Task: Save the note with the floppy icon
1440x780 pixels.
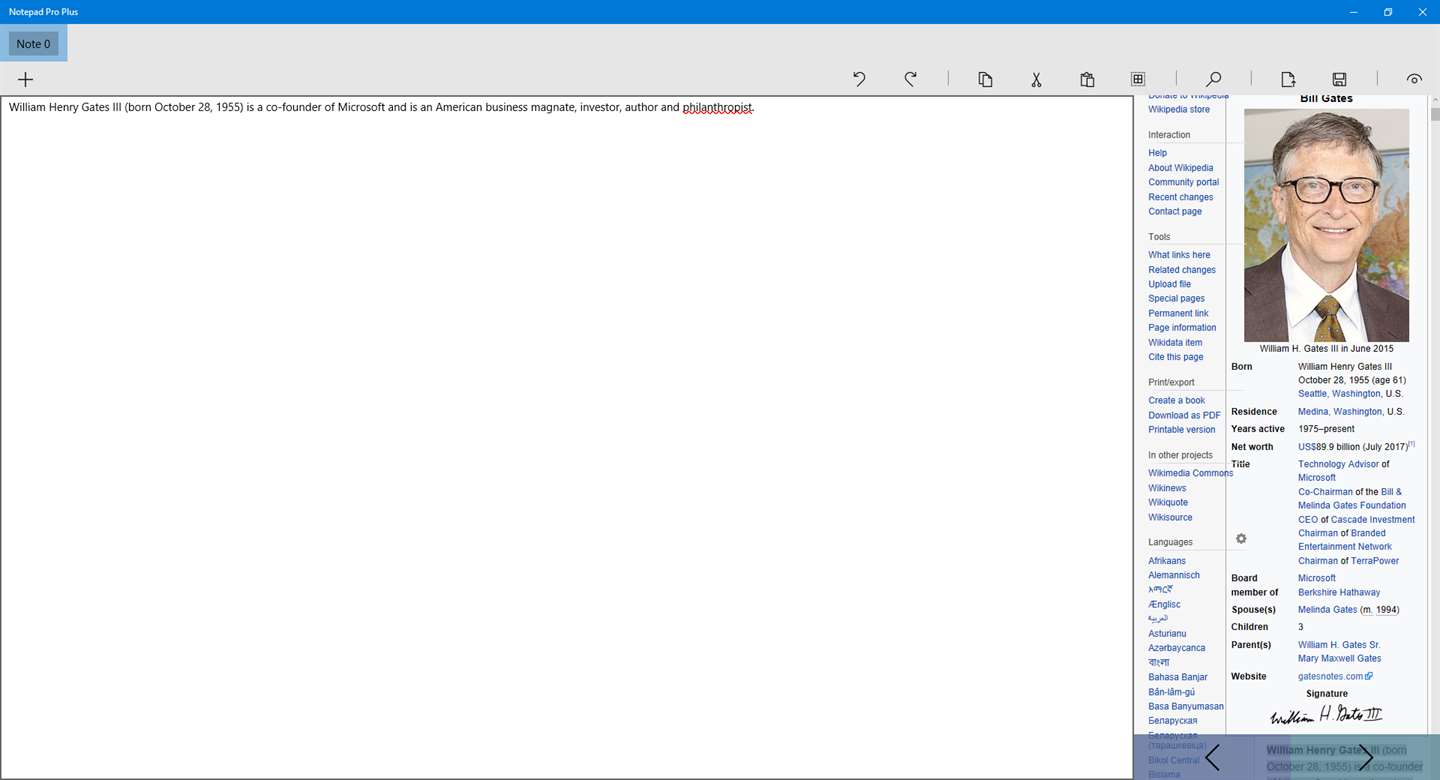Action: pos(1339,79)
